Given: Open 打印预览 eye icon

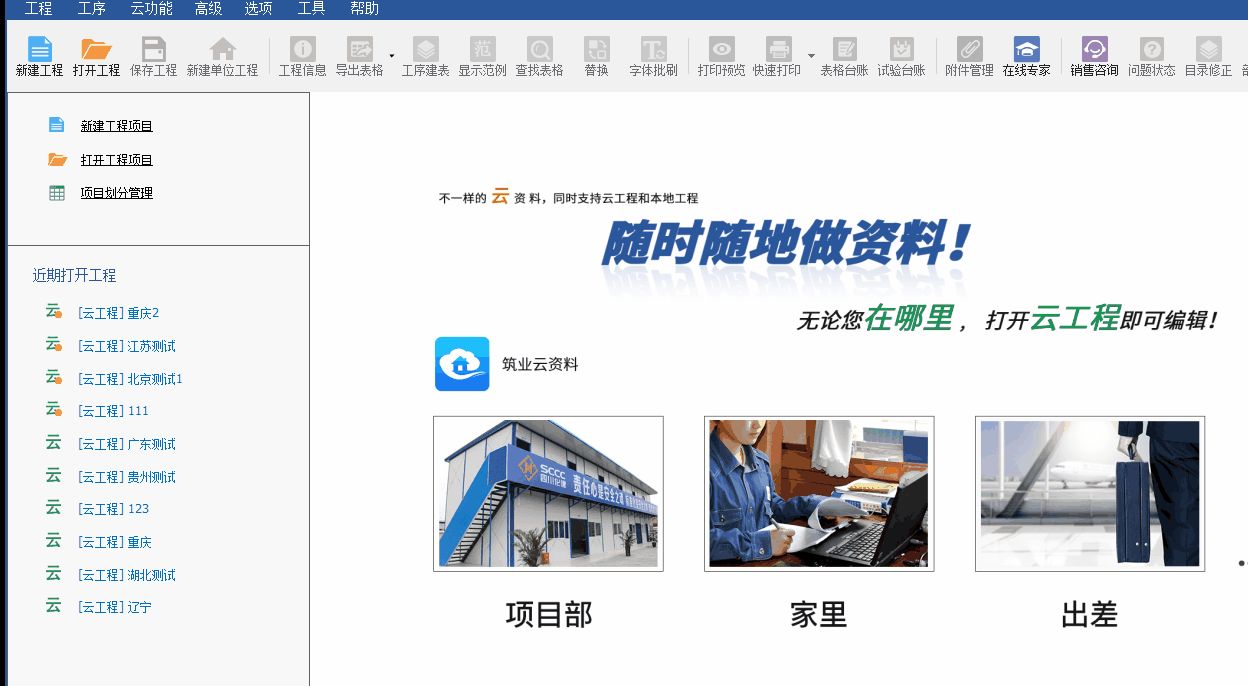Looking at the screenshot, I should point(721,50).
